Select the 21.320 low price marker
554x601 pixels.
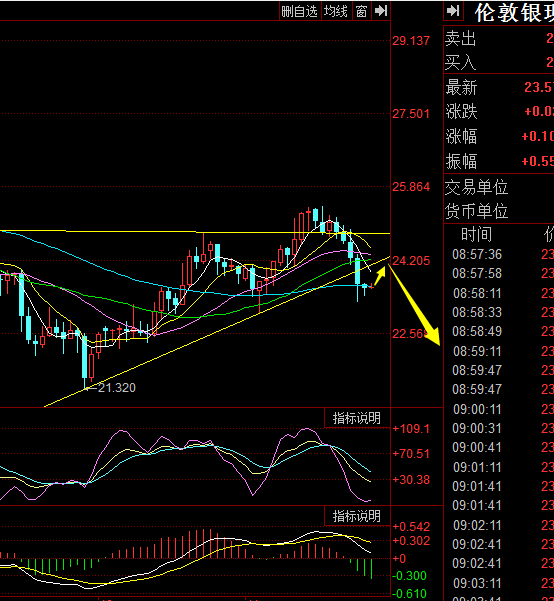[x=110, y=388]
